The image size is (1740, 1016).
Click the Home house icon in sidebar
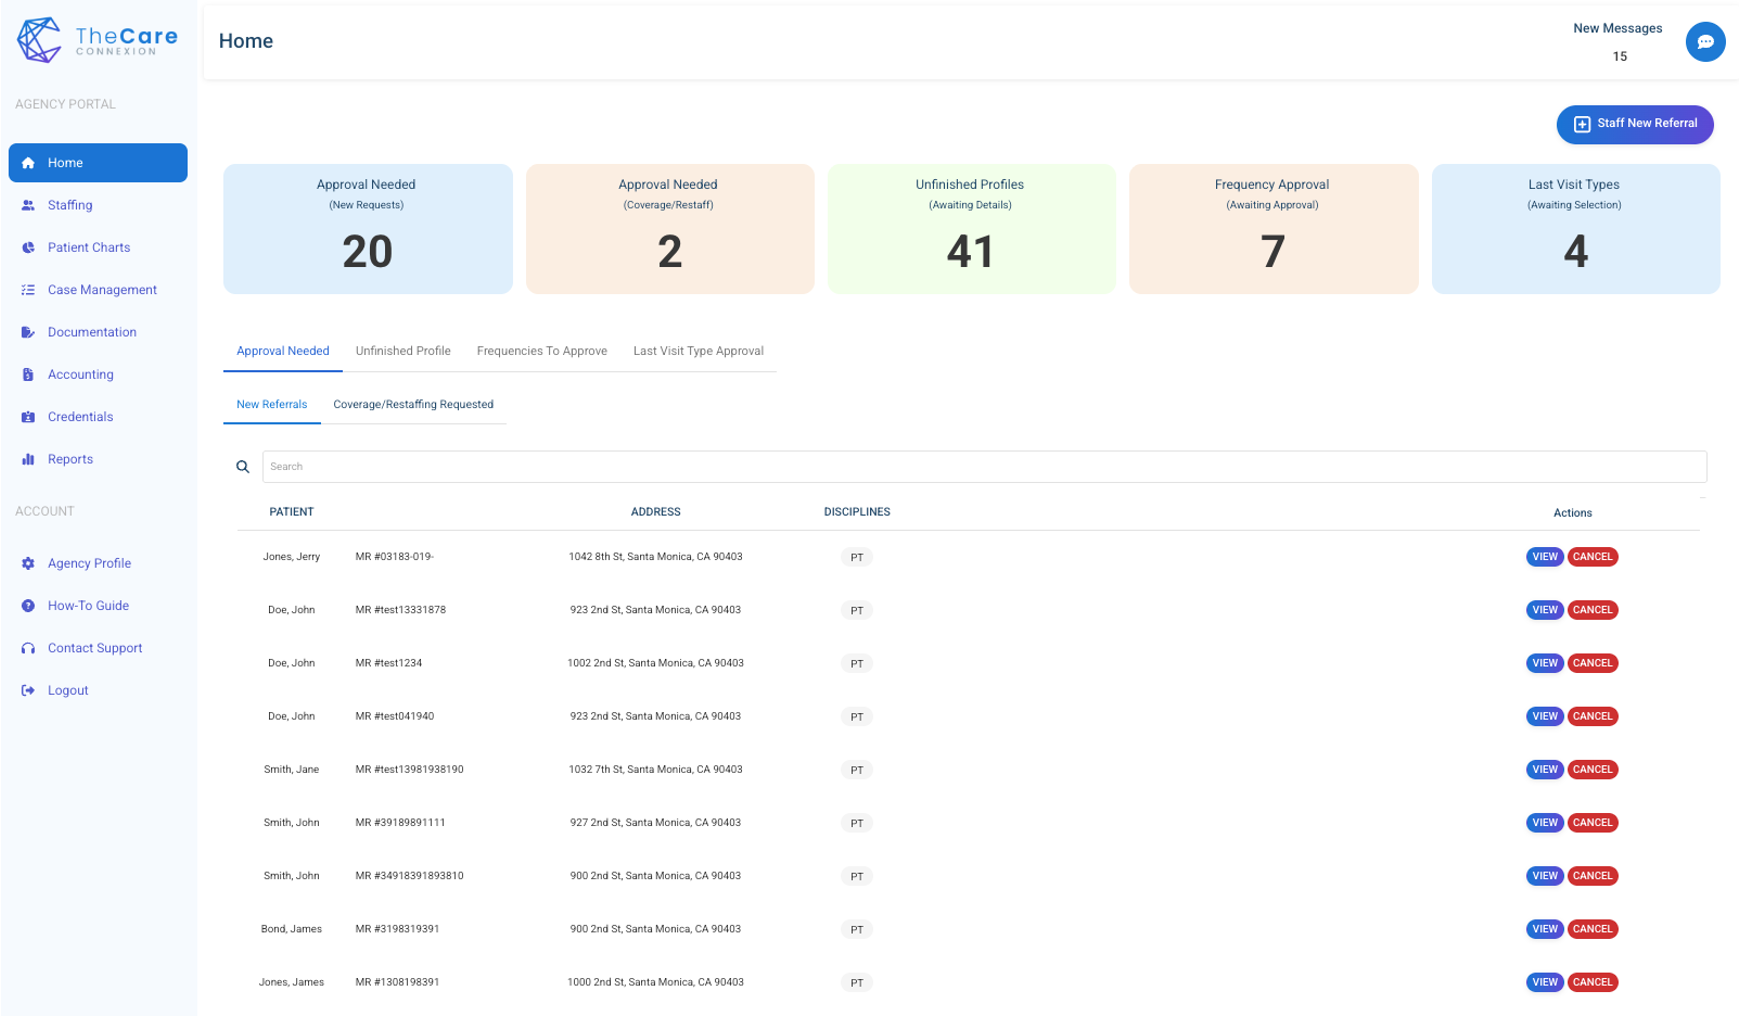[28, 163]
